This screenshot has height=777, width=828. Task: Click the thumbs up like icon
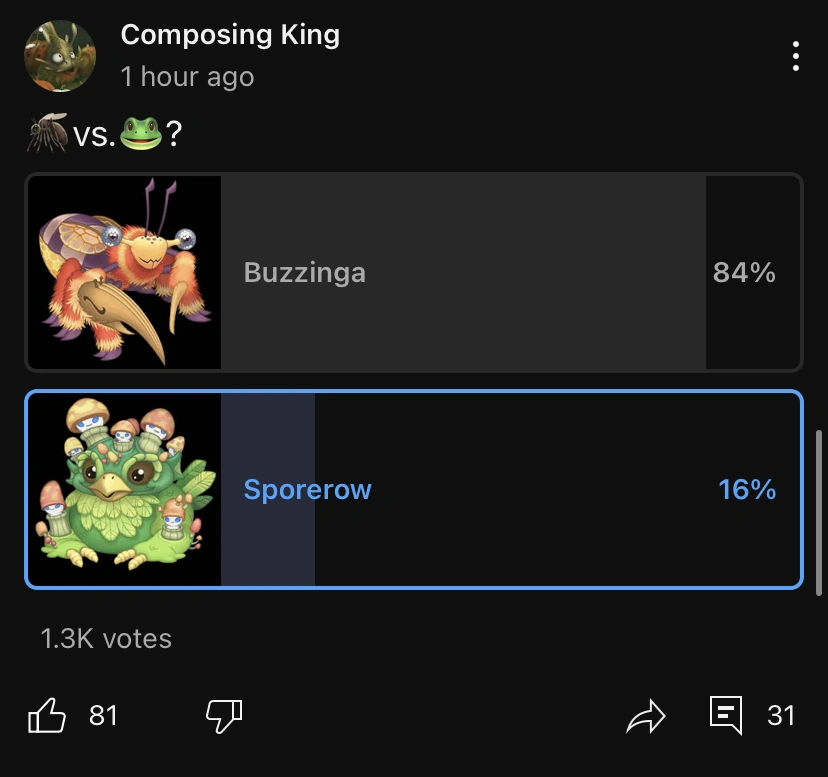pyautogui.click(x=47, y=715)
